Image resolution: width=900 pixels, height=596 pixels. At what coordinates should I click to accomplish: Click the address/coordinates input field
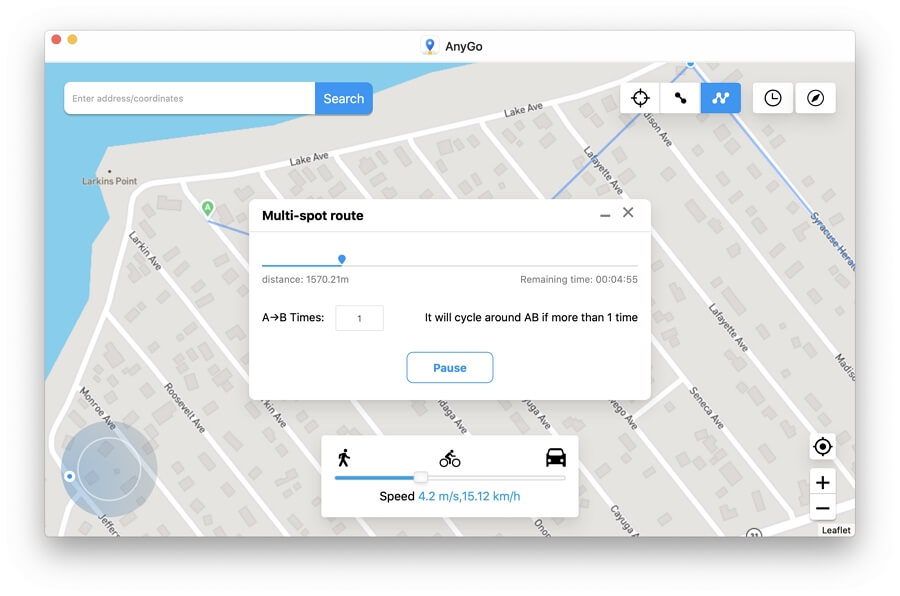[190, 99]
